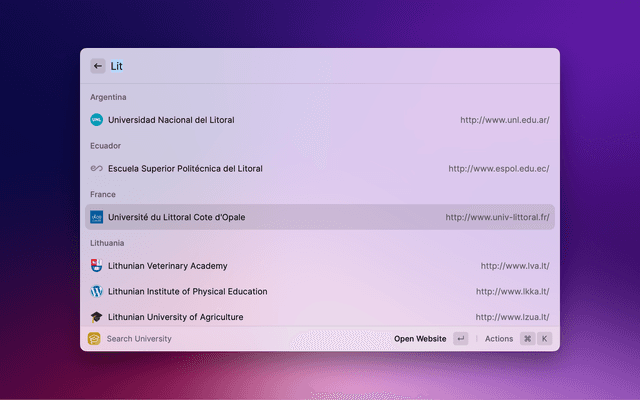640x400 pixels.
Task: Click the graduation cap icon for Agriculture university
Action: click(97, 317)
